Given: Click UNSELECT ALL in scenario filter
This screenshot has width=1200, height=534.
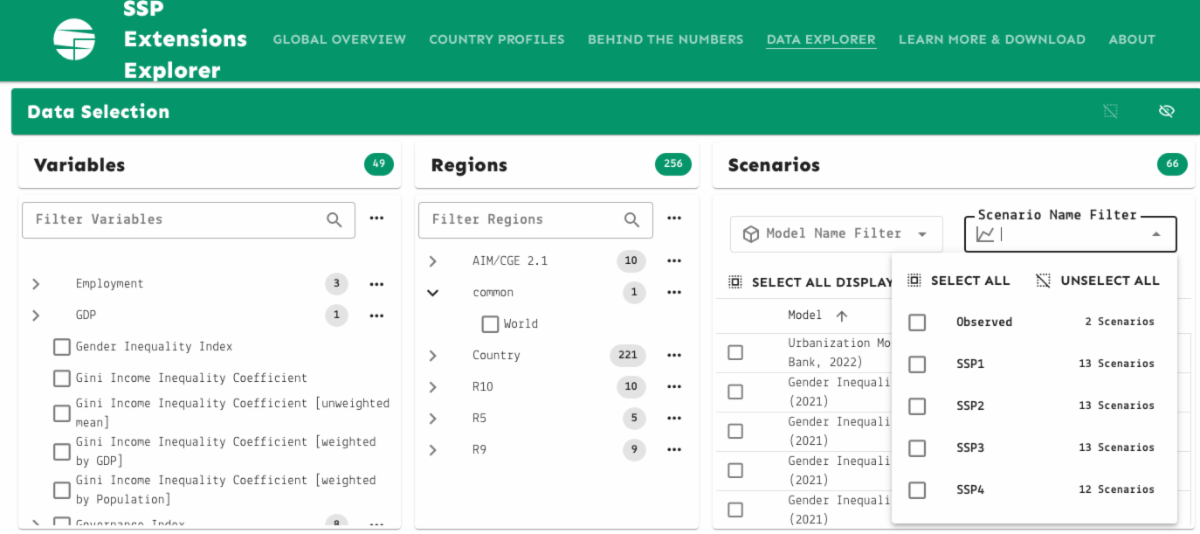Looking at the screenshot, I should click(x=1097, y=281).
